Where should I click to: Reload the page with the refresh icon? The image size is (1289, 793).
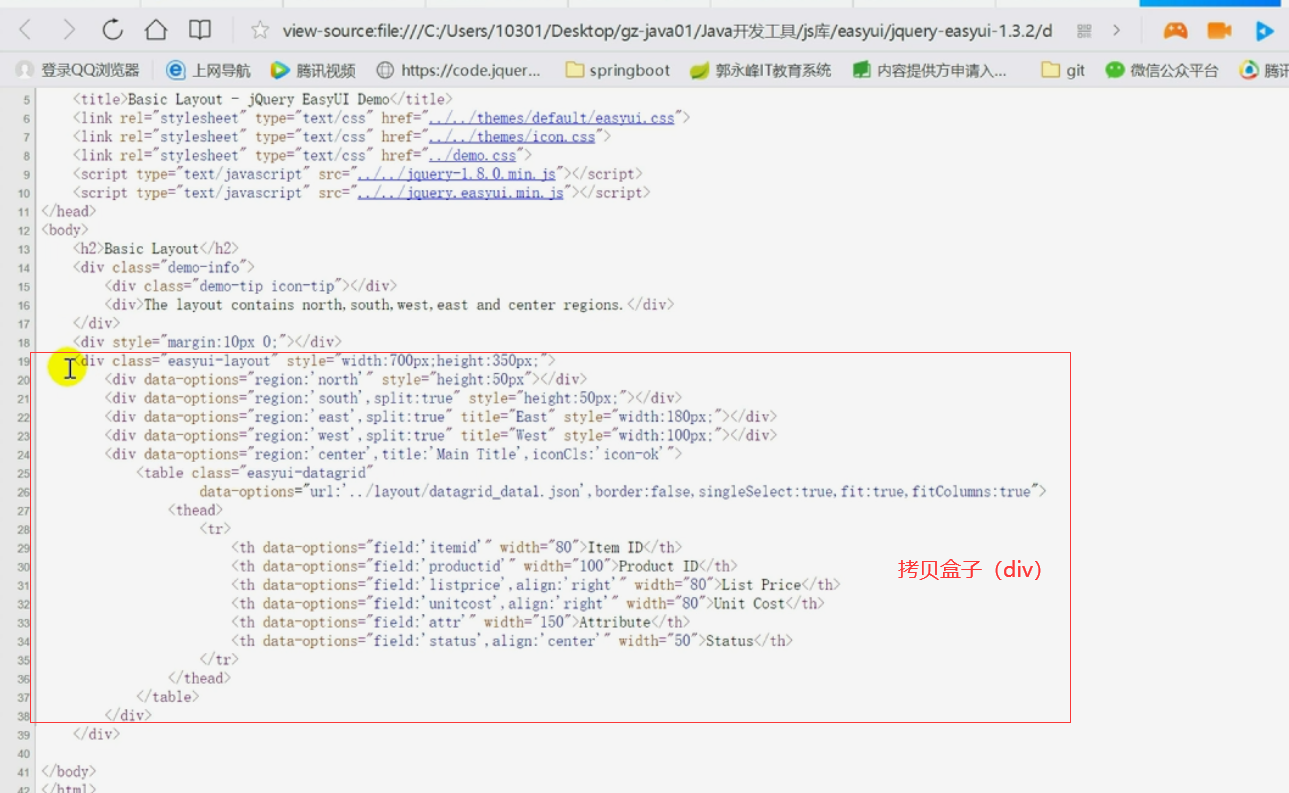coord(113,30)
